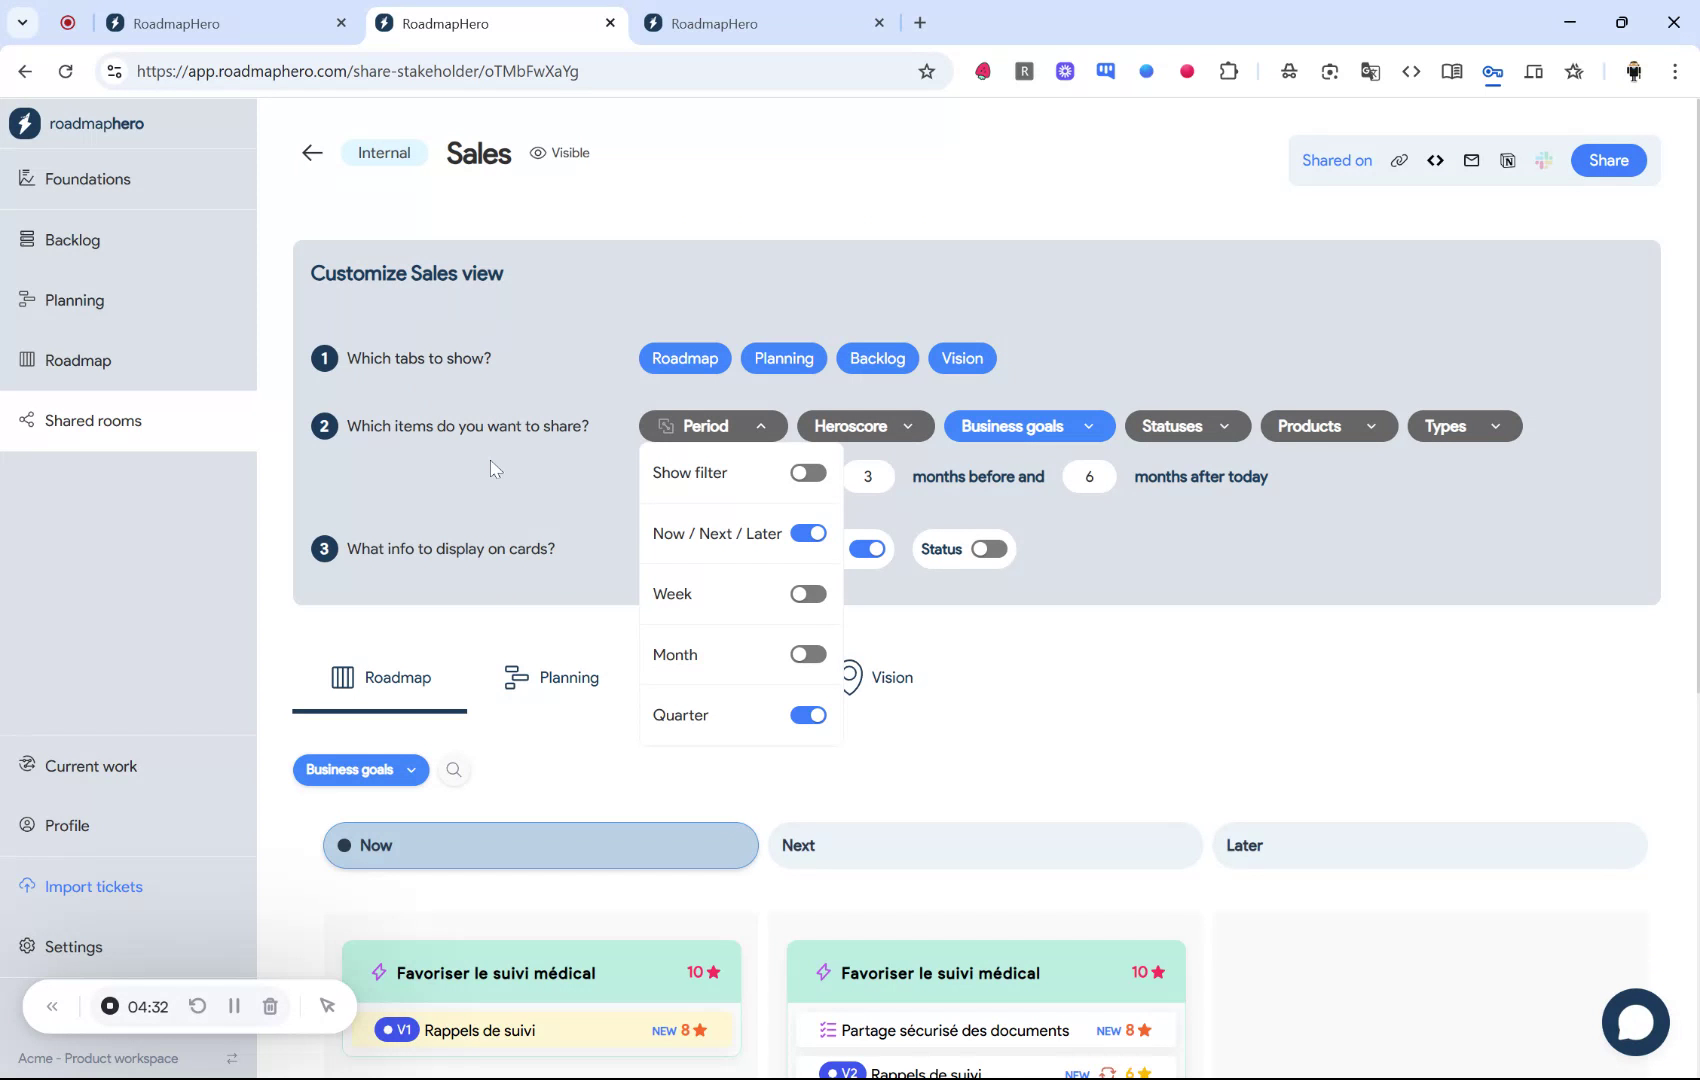Share to Slack using the Slack icon

click(x=1543, y=160)
